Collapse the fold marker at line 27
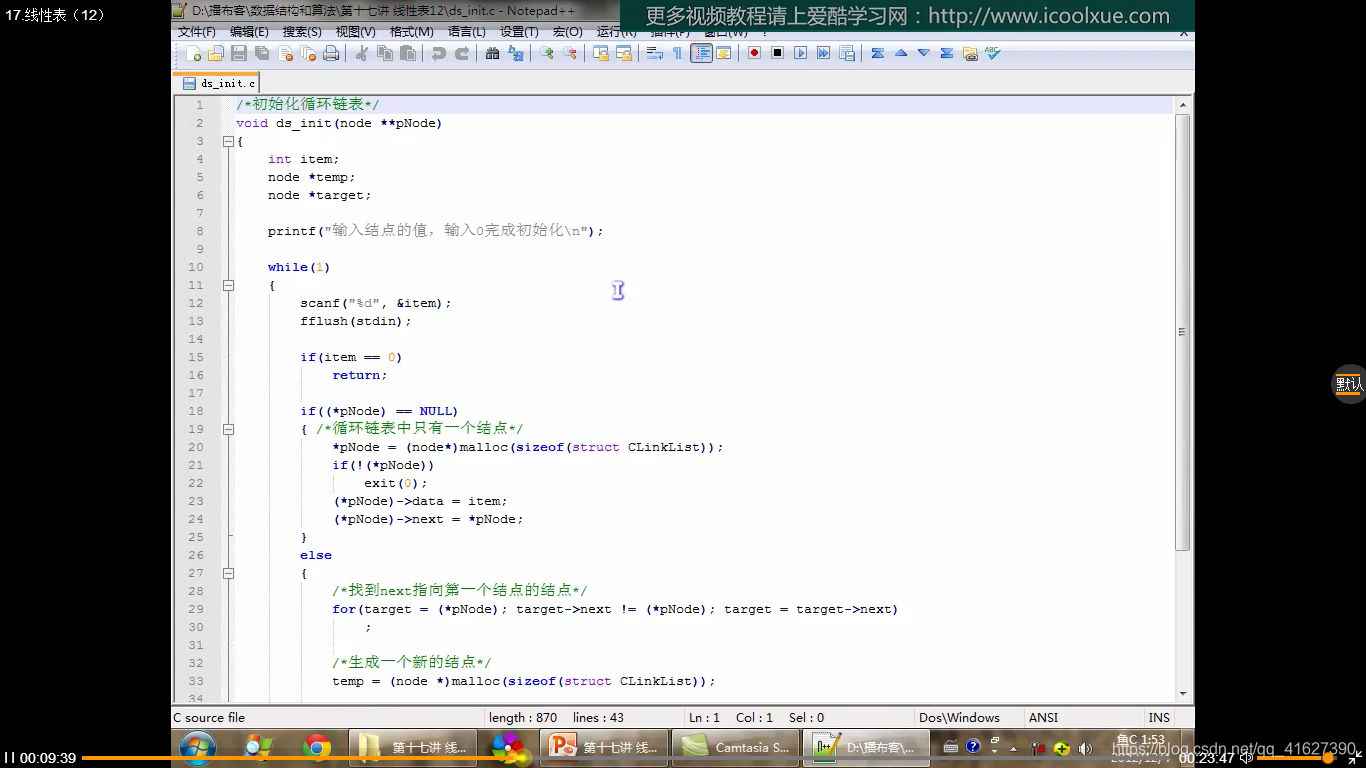 tap(228, 573)
